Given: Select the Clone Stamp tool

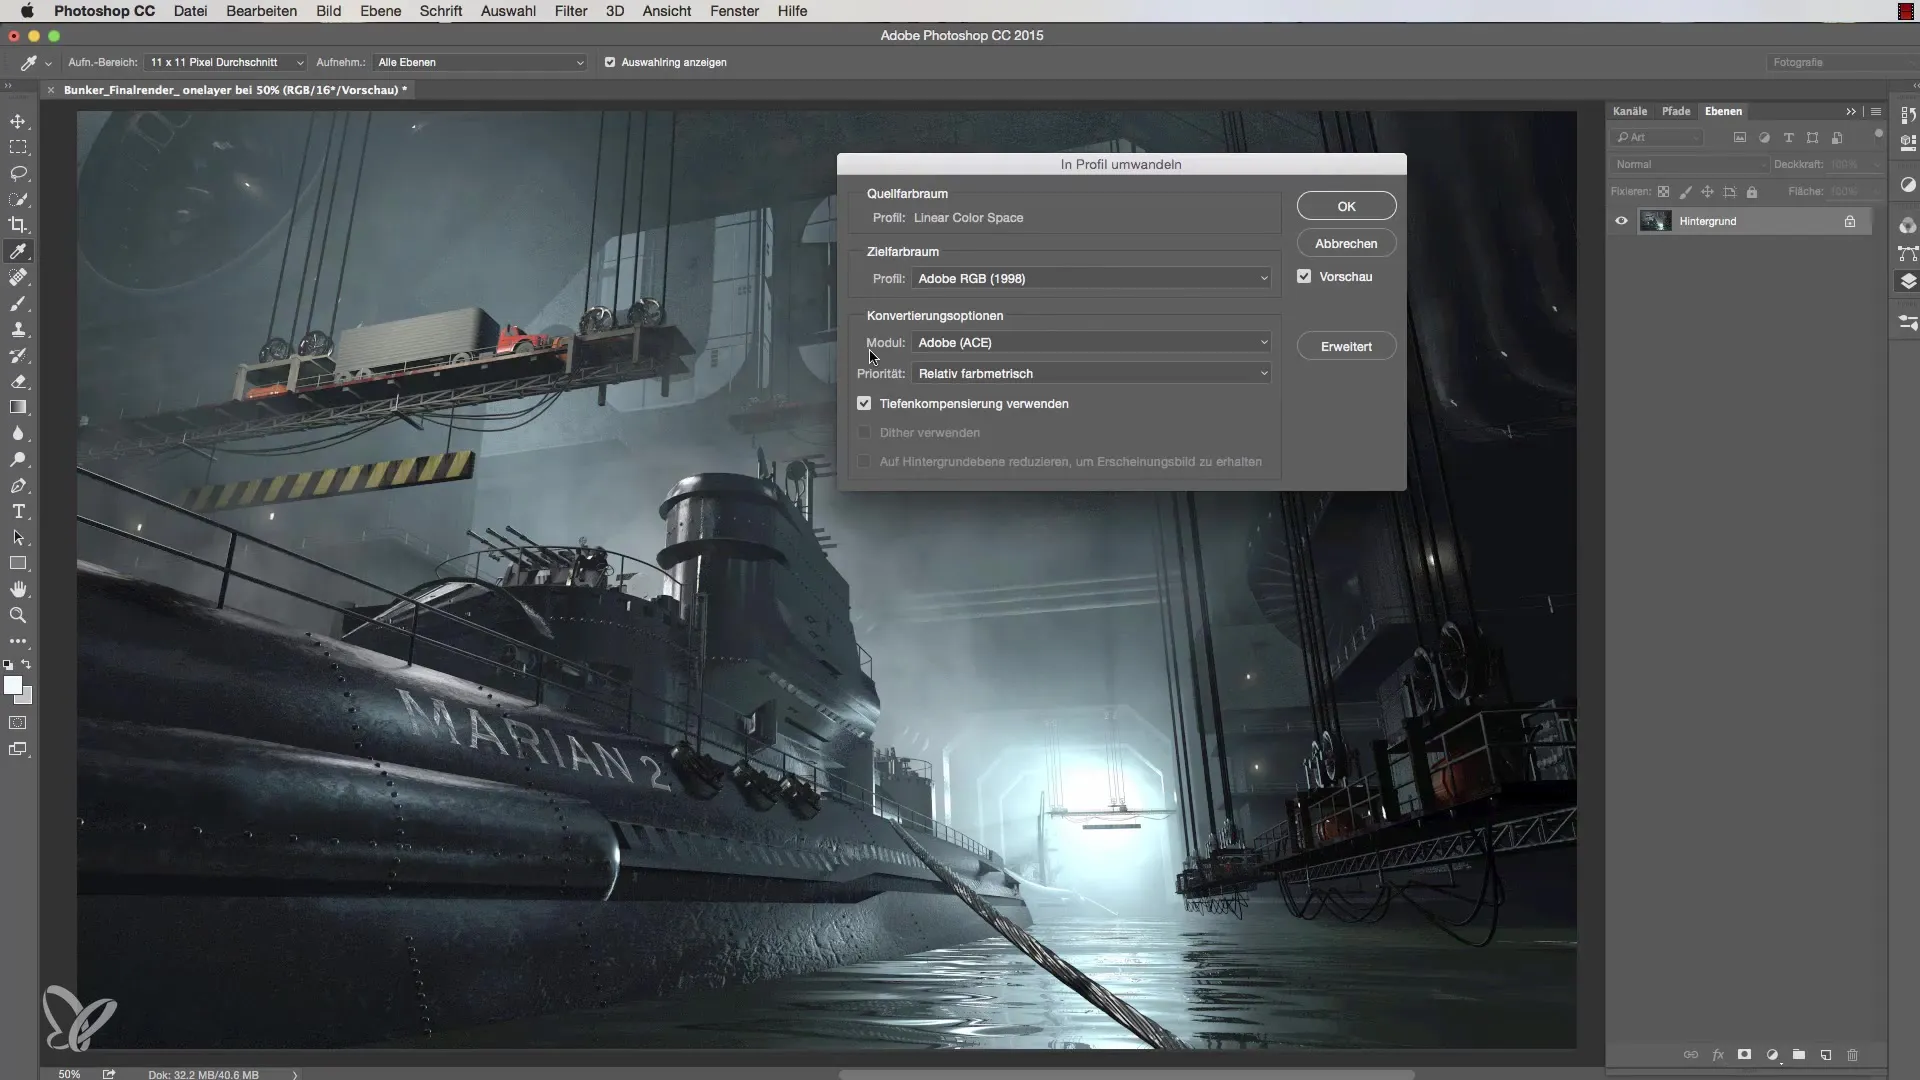Looking at the screenshot, I should (x=18, y=329).
